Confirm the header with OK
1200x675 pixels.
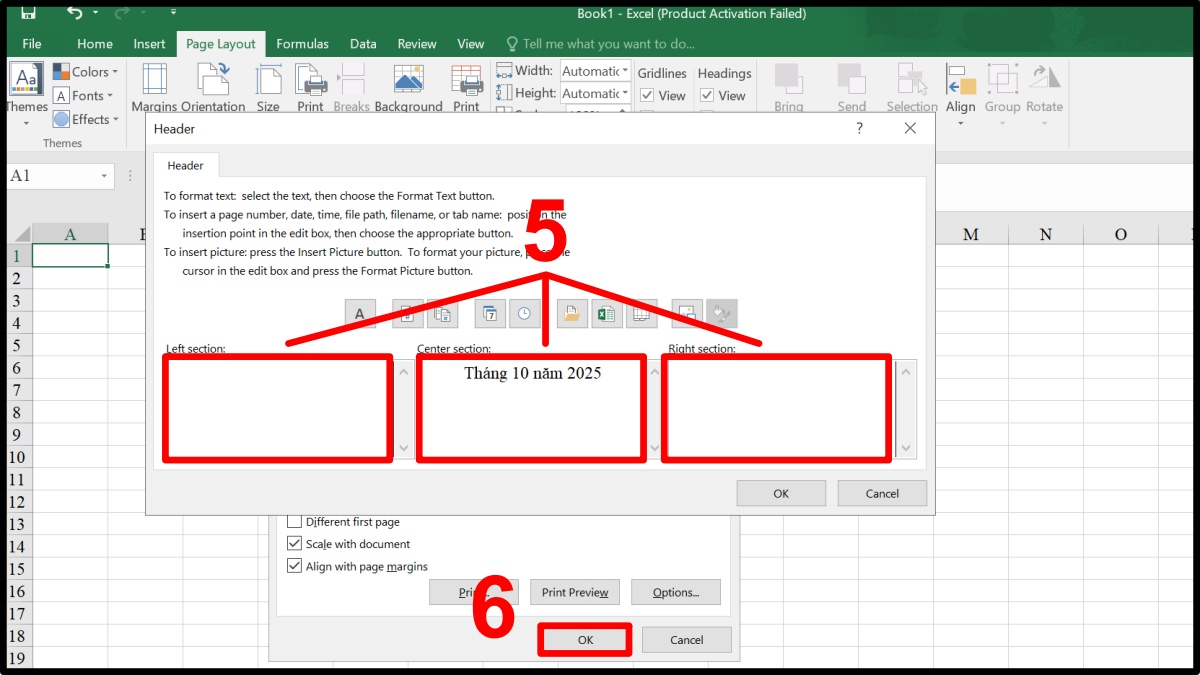(780, 492)
